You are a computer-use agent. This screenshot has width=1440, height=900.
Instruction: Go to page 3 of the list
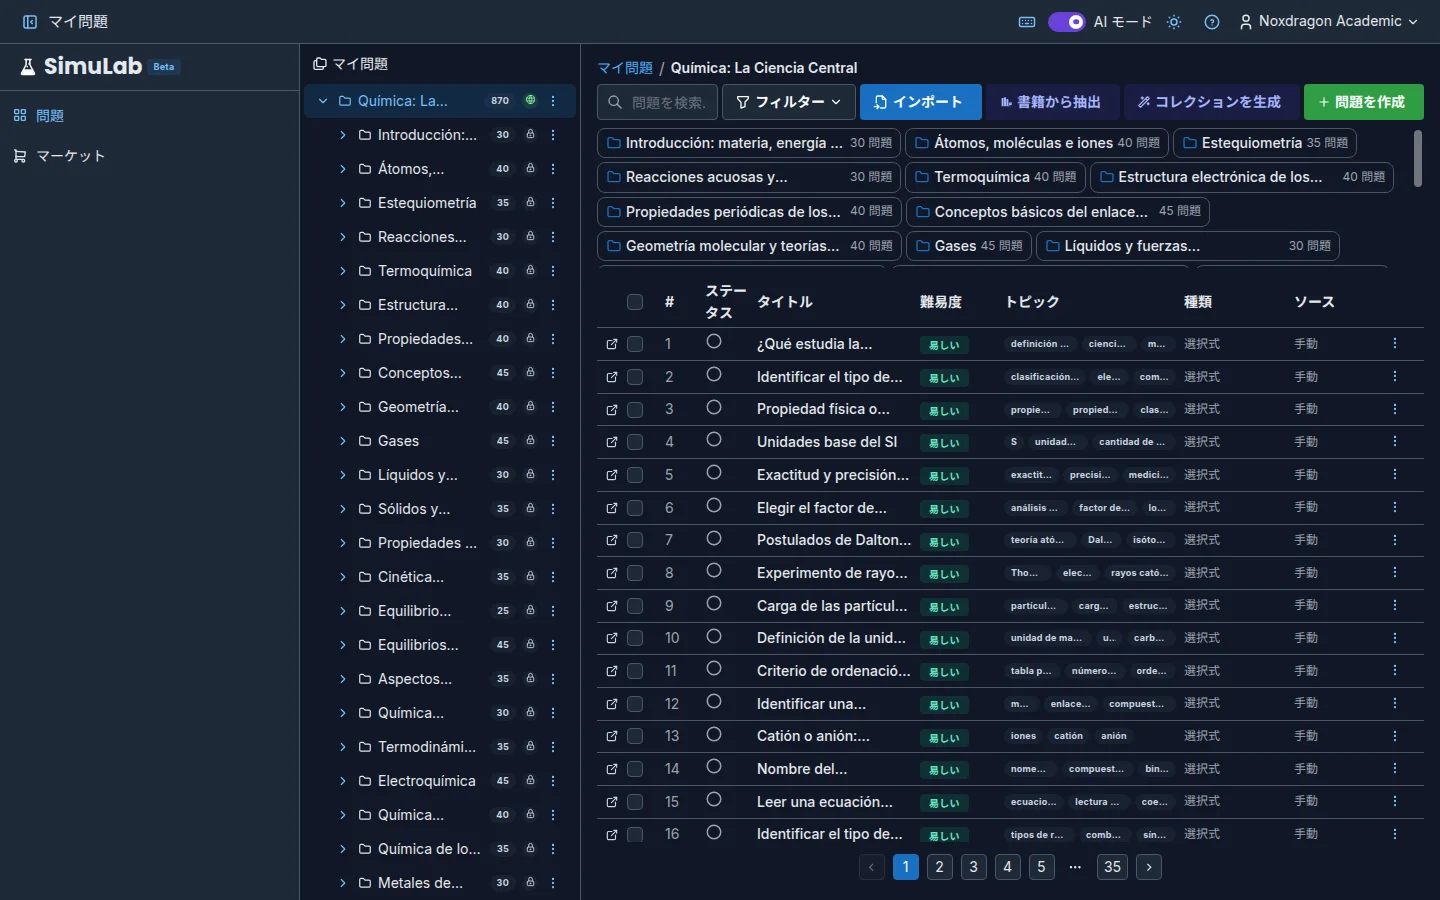[974, 867]
